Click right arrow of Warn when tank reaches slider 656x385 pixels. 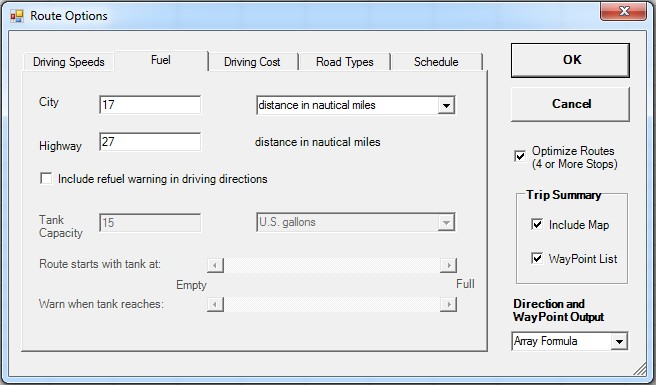click(x=448, y=304)
